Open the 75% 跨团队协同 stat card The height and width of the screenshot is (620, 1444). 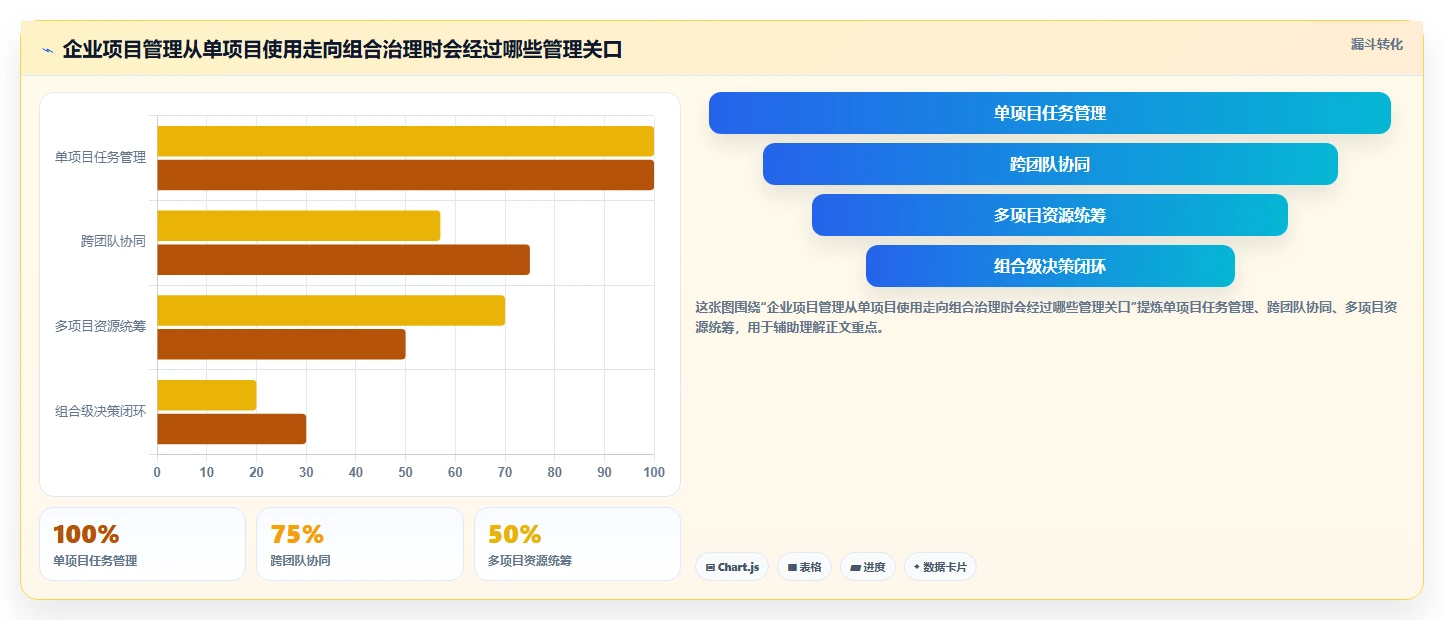click(x=360, y=544)
